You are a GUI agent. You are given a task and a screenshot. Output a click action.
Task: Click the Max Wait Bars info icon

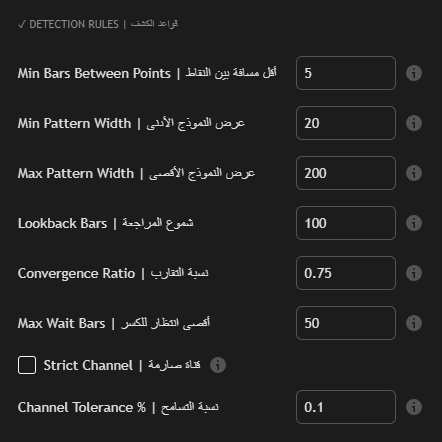point(414,323)
